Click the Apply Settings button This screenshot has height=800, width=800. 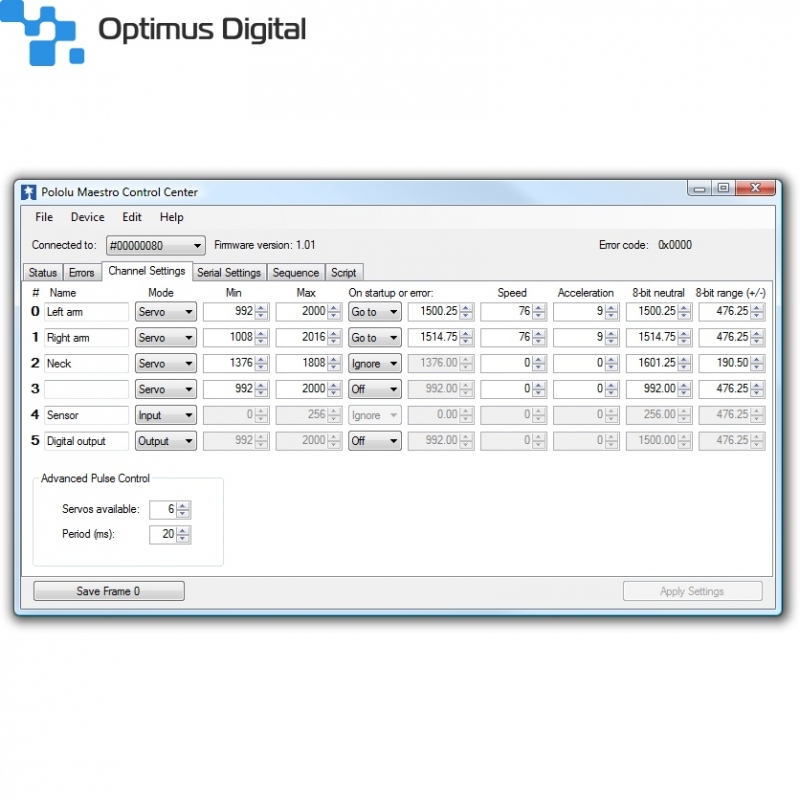692,591
